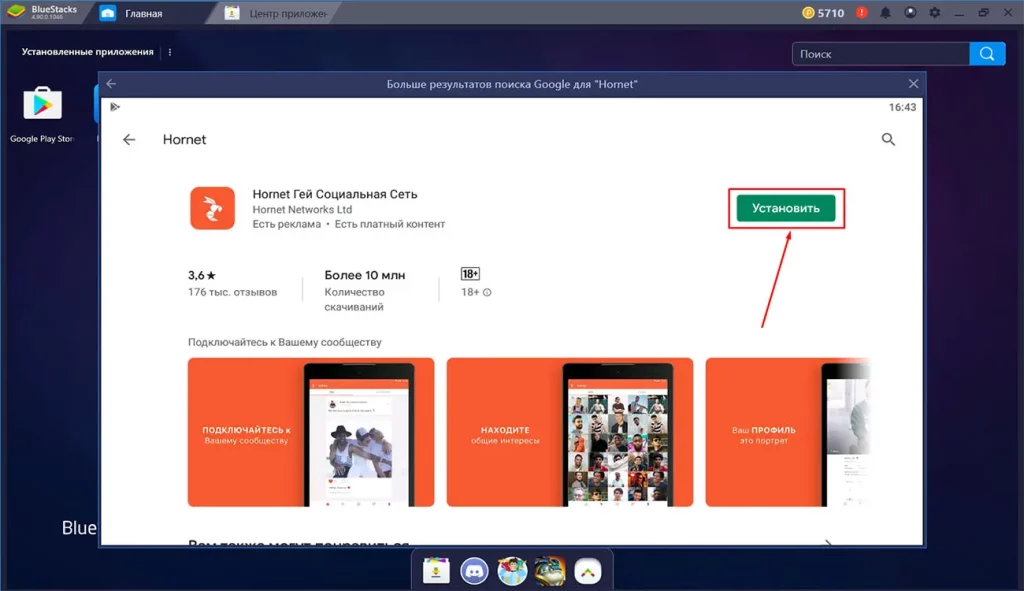Click the Подключайтесь к Вашему сообществу heading

(285, 342)
